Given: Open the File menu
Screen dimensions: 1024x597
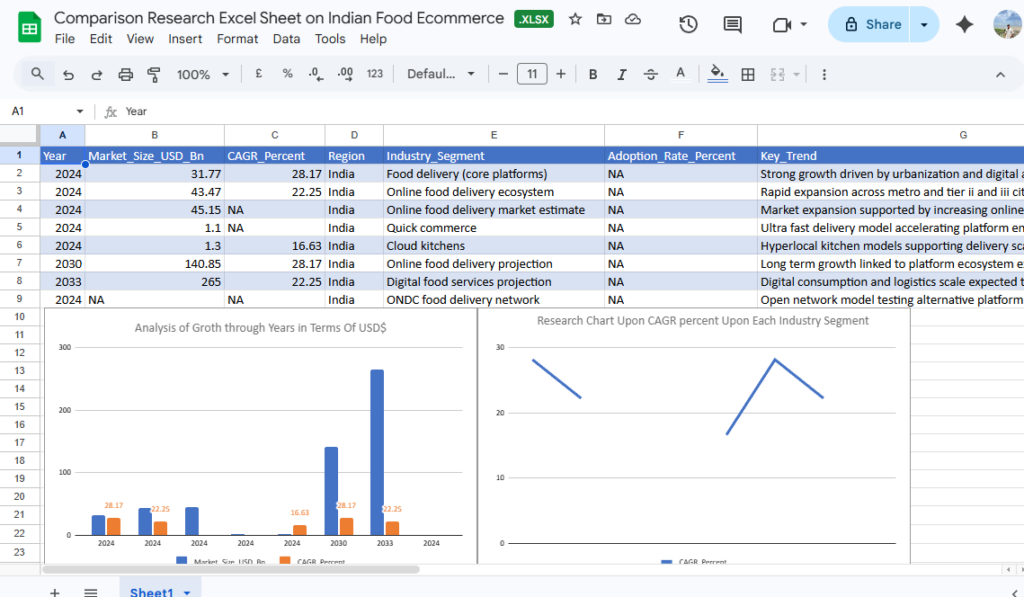Looking at the screenshot, I should point(65,39).
